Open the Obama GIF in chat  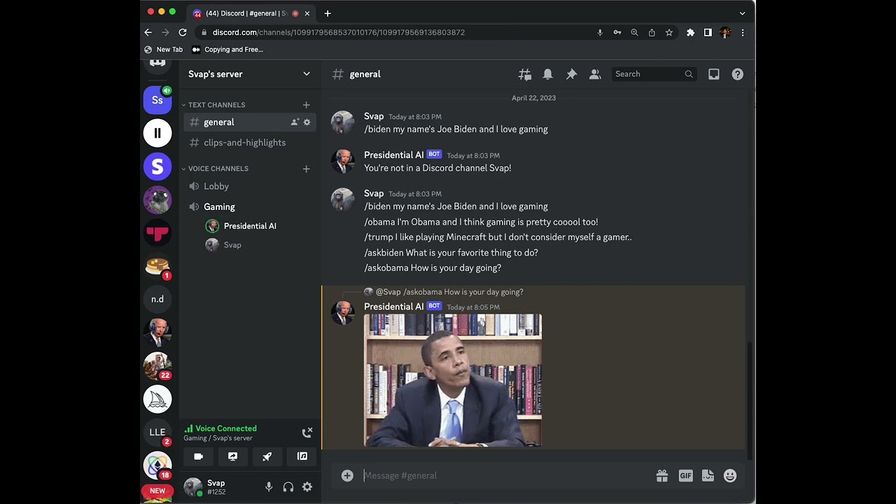coord(453,381)
